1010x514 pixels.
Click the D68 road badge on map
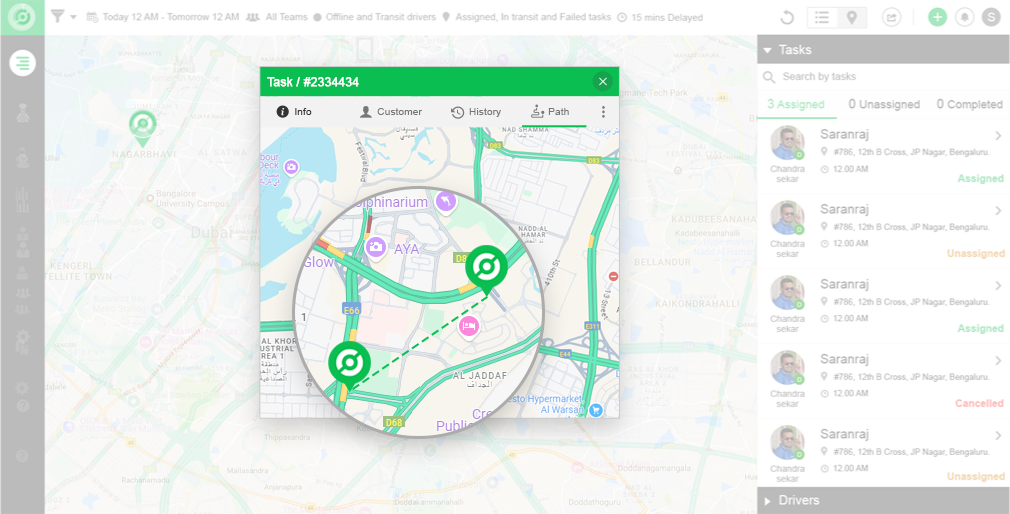tap(393, 423)
